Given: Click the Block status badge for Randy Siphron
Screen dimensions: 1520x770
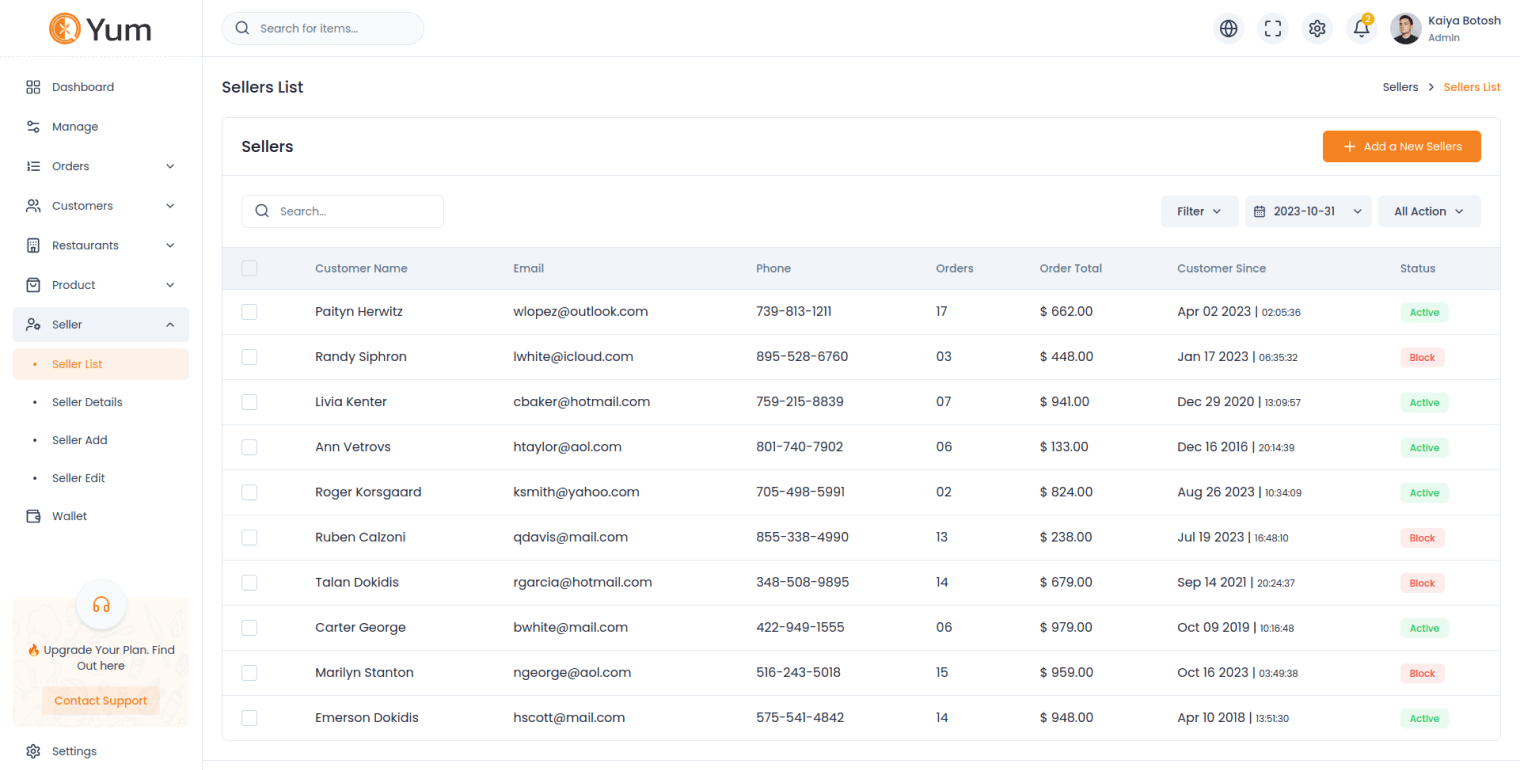Looking at the screenshot, I should coord(1422,357).
